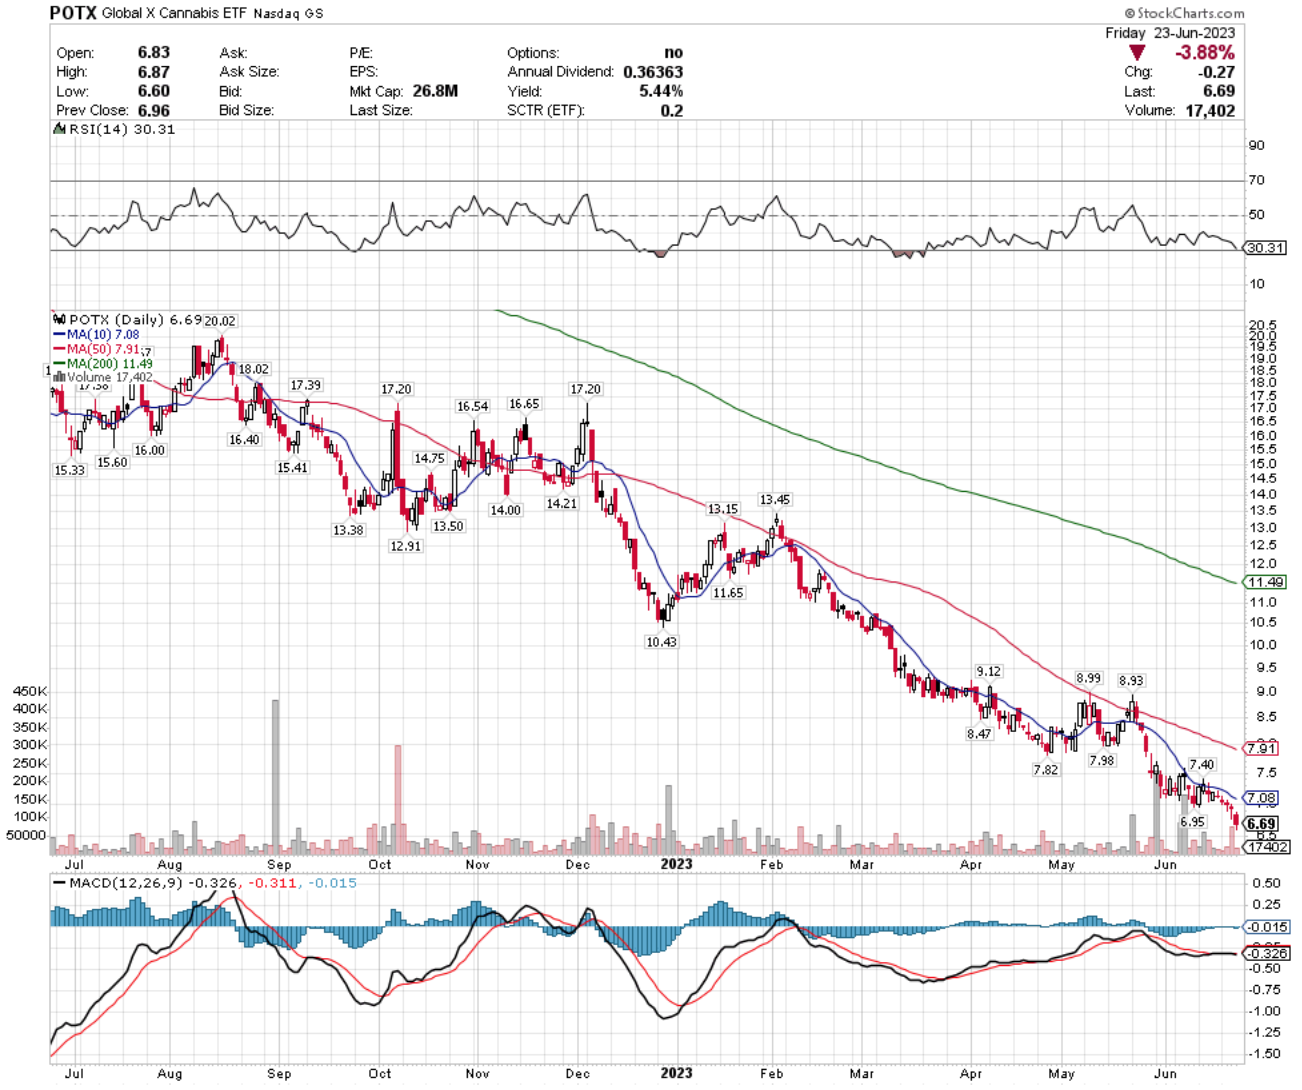Click the 15.33 price label

click(x=70, y=470)
